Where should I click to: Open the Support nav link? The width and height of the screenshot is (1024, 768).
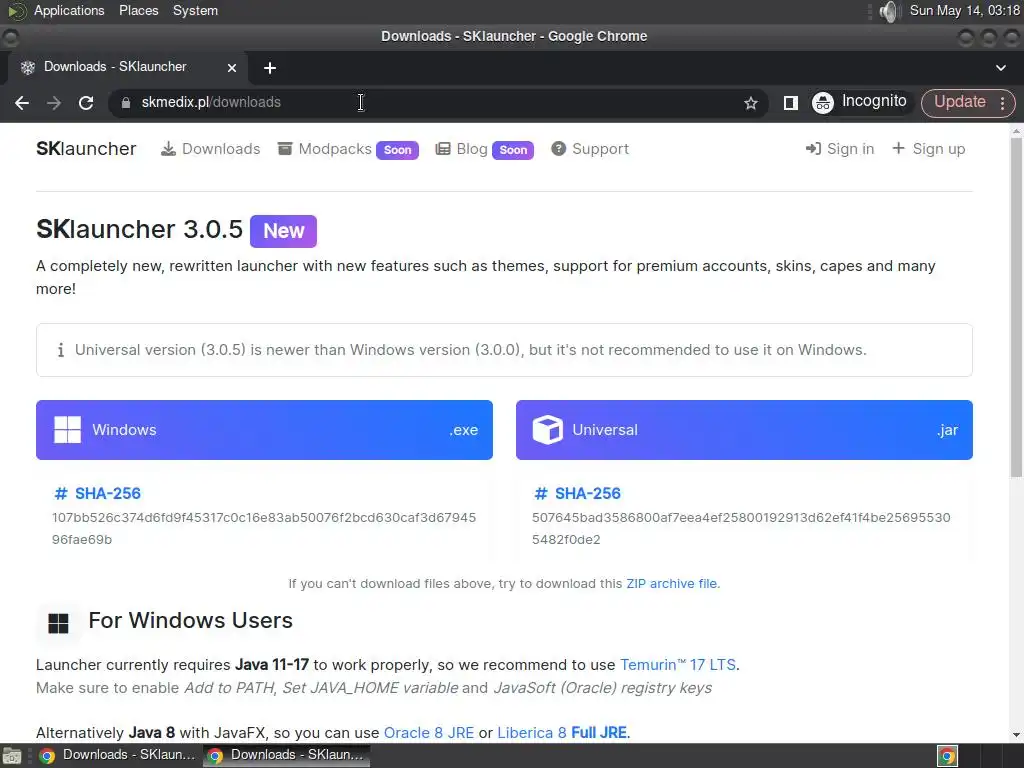click(x=590, y=149)
